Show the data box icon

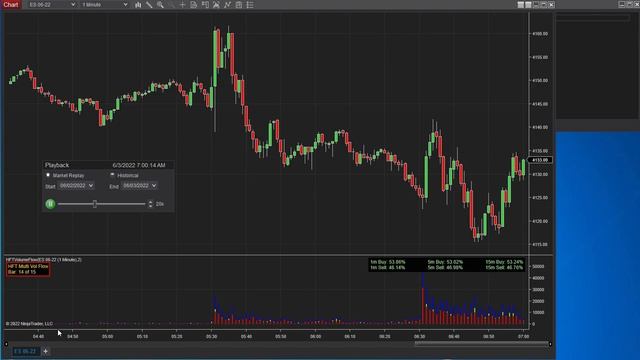(194, 5)
